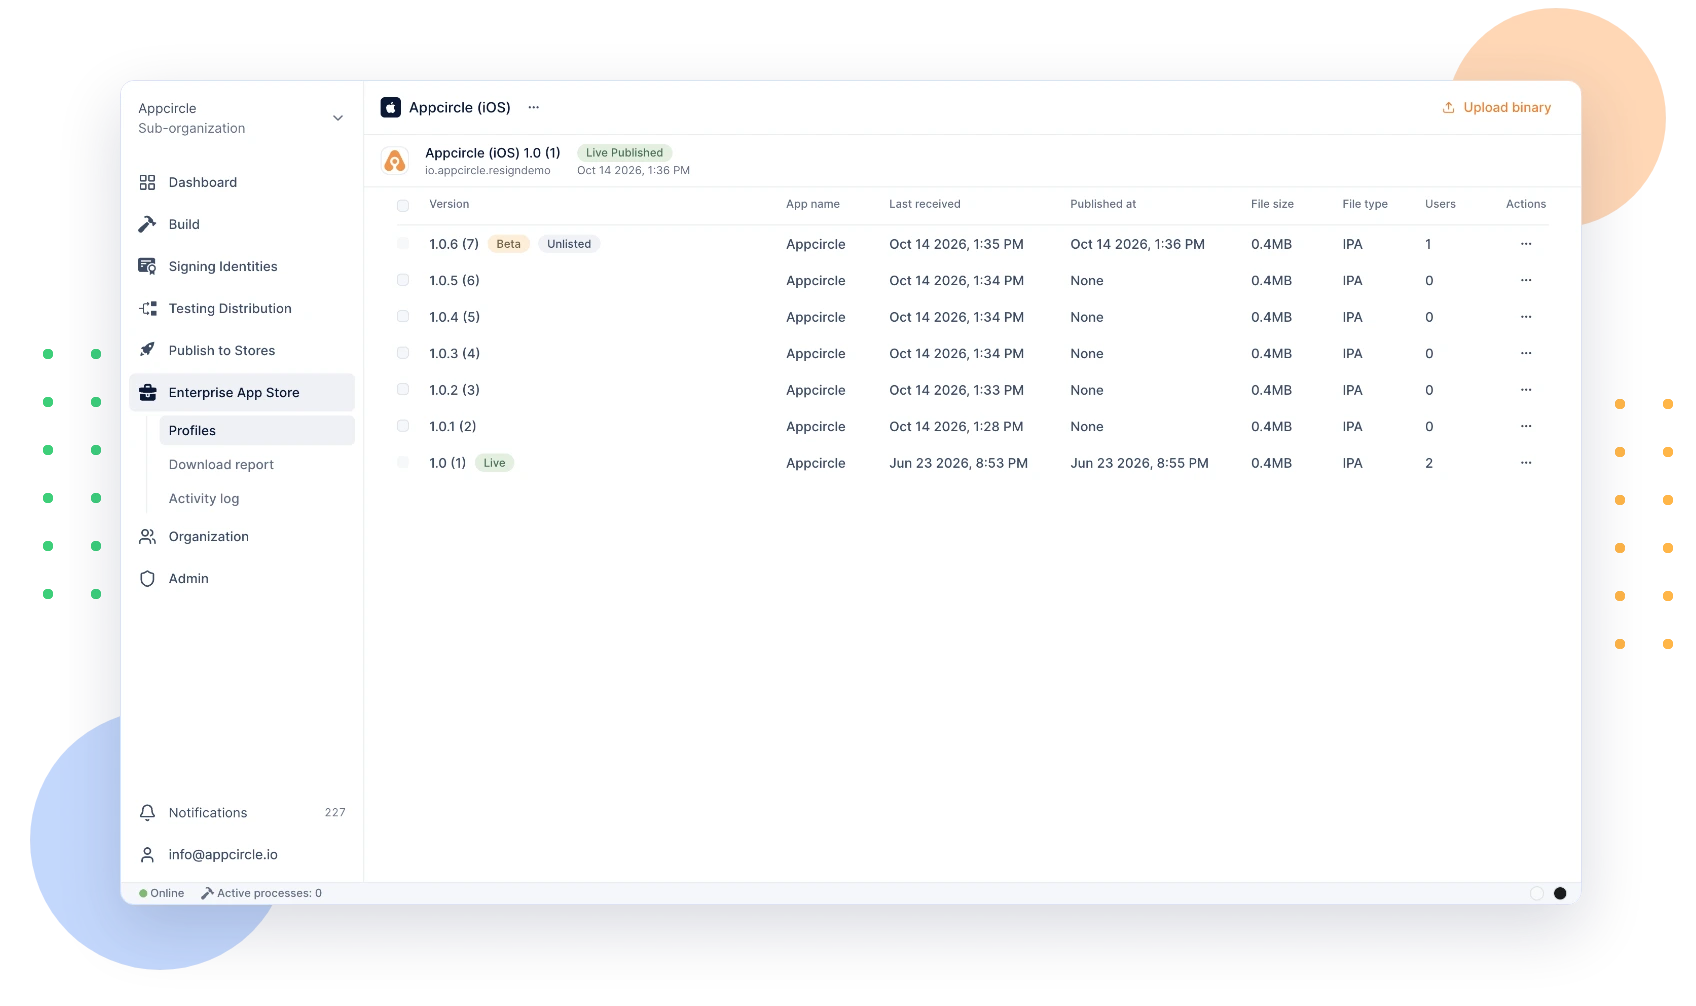Screen dimensions: 1696x1006
Task: Open more options next to Appcircle (iOS) title
Action: (534, 107)
